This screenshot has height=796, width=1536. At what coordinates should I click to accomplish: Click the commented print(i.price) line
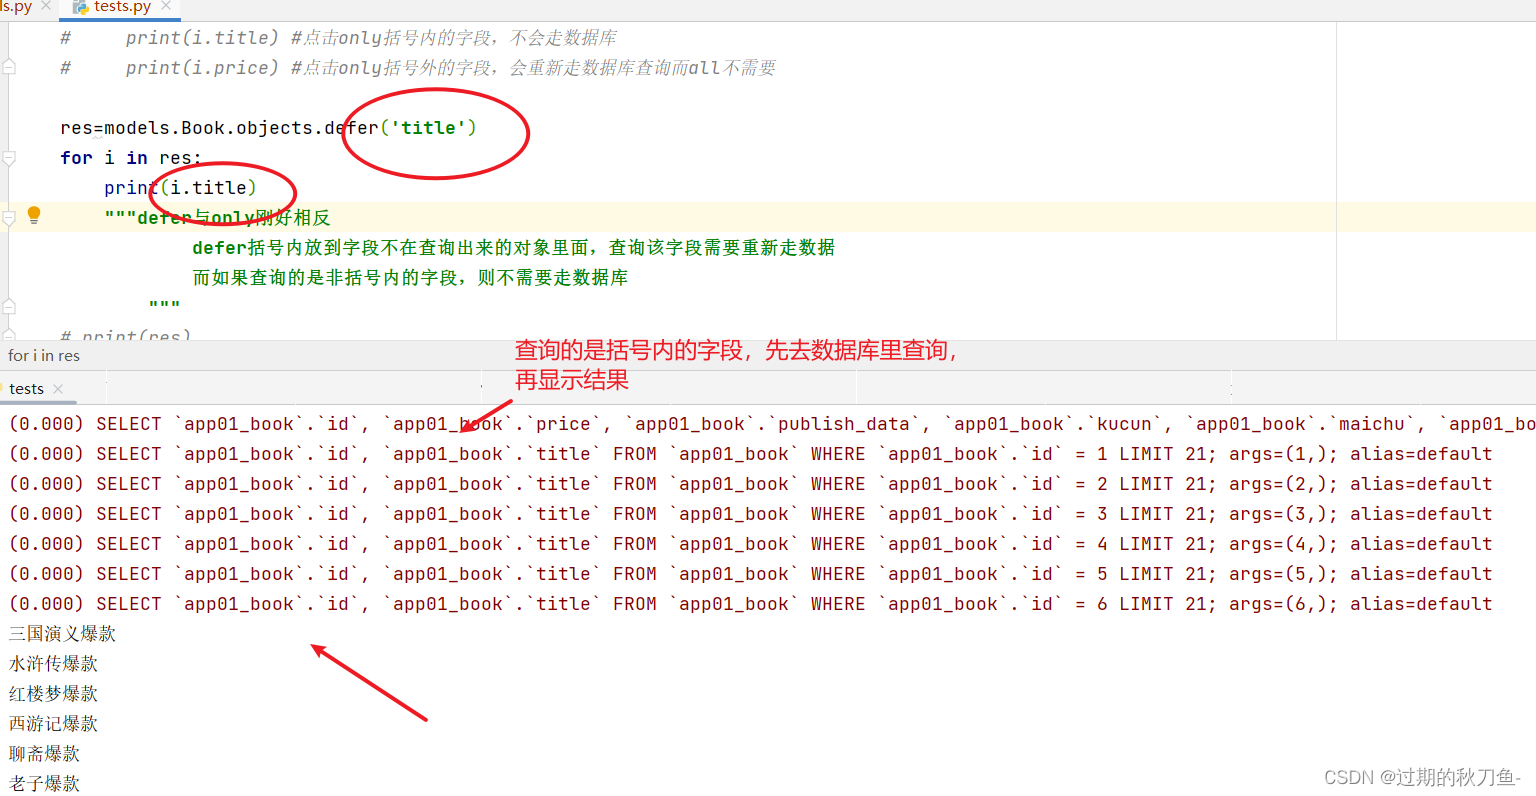(418, 68)
